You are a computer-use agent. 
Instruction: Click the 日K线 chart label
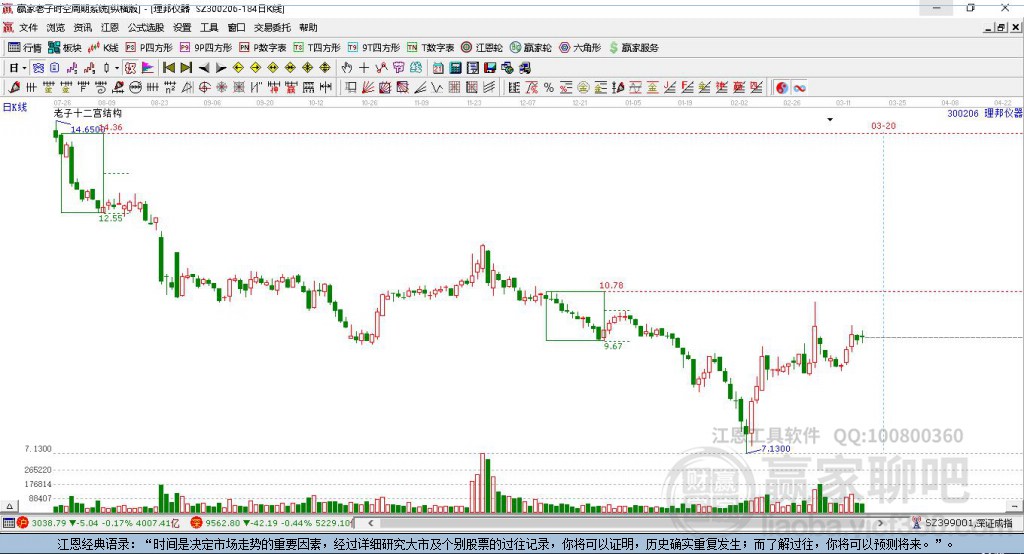coord(15,107)
